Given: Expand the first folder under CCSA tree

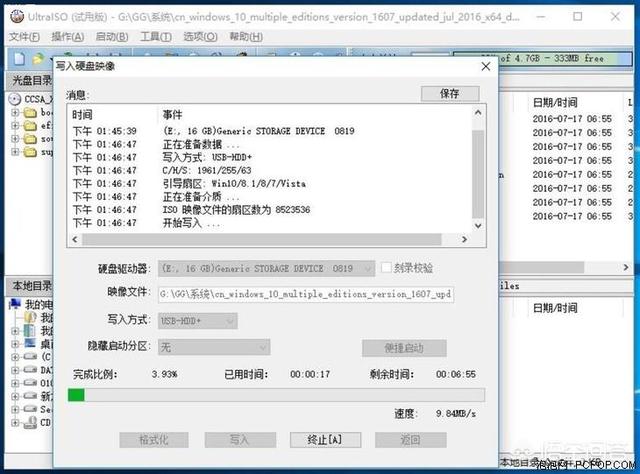Looking at the screenshot, I should [x=17, y=114].
